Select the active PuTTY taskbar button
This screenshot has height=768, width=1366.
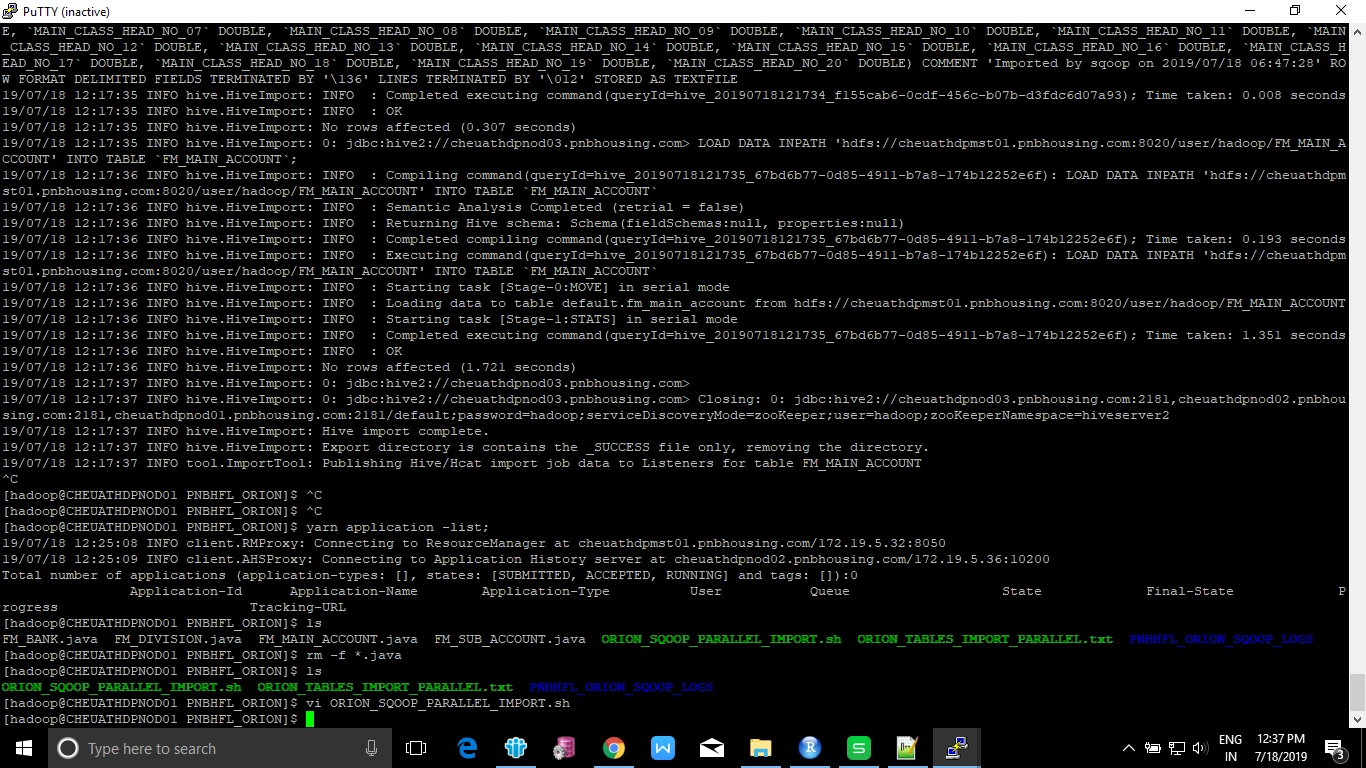pyautogui.click(x=957, y=748)
